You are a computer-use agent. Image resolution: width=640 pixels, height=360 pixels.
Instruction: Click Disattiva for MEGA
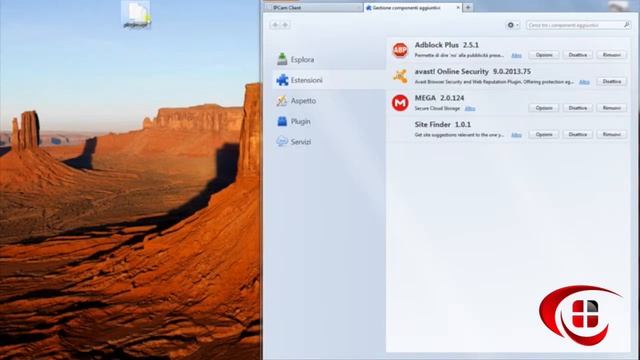point(578,108)
